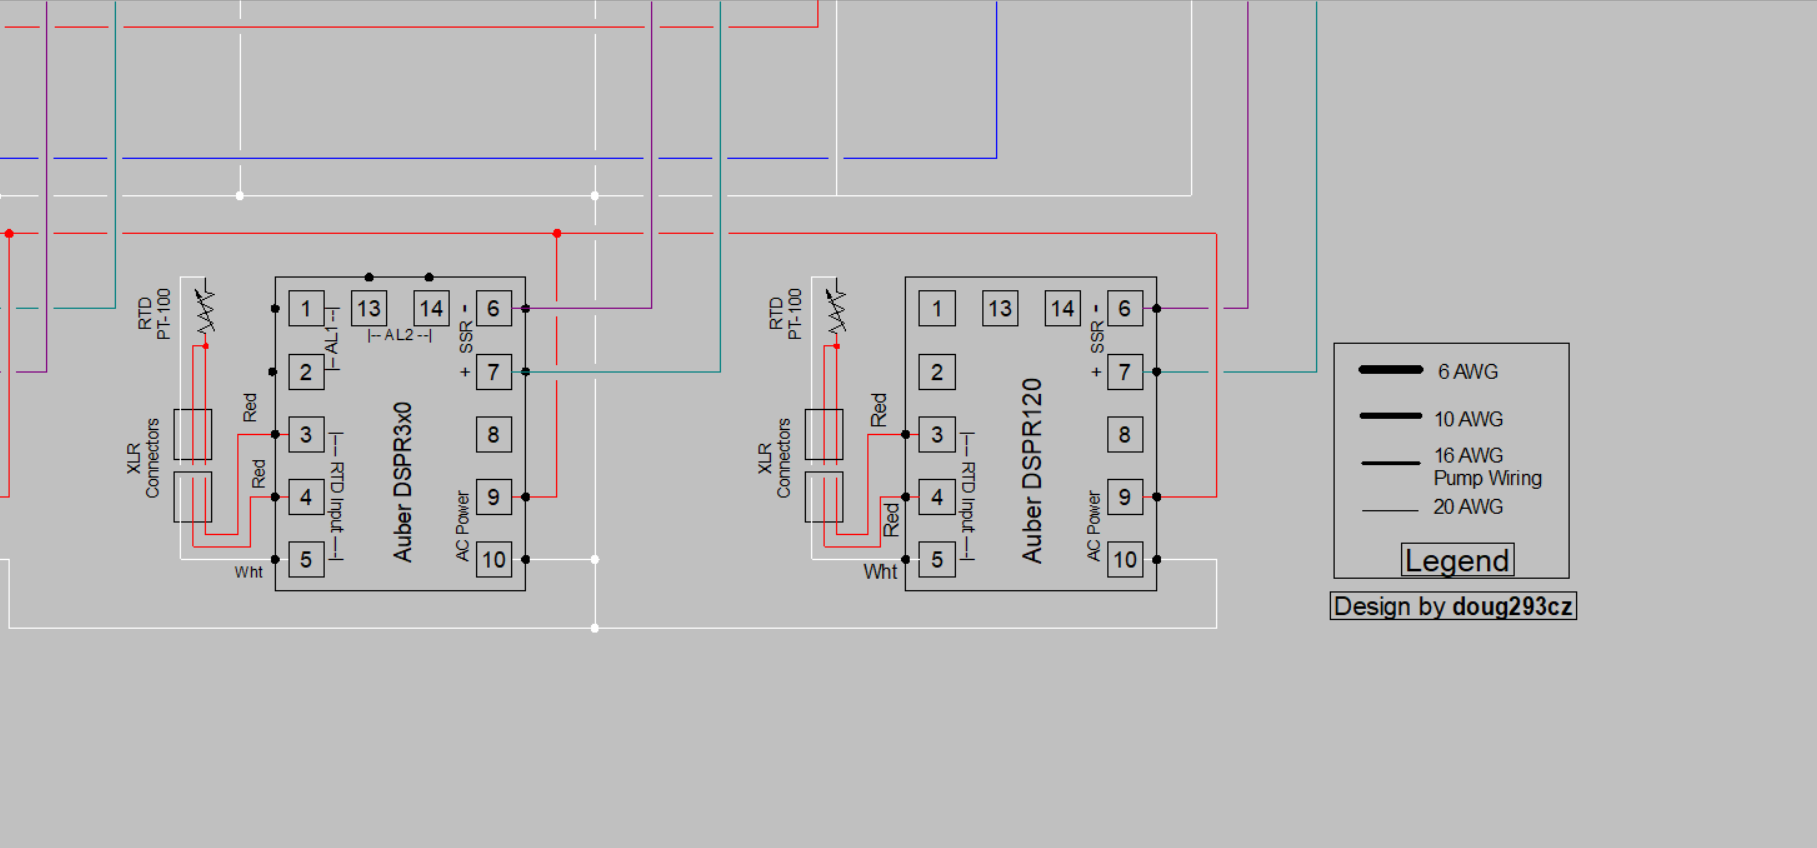Select terminal 8 on the Auber DSPR3x0
Viewport: 1817px width, 848px height.
pyautogui.click(x=494, y=435)
